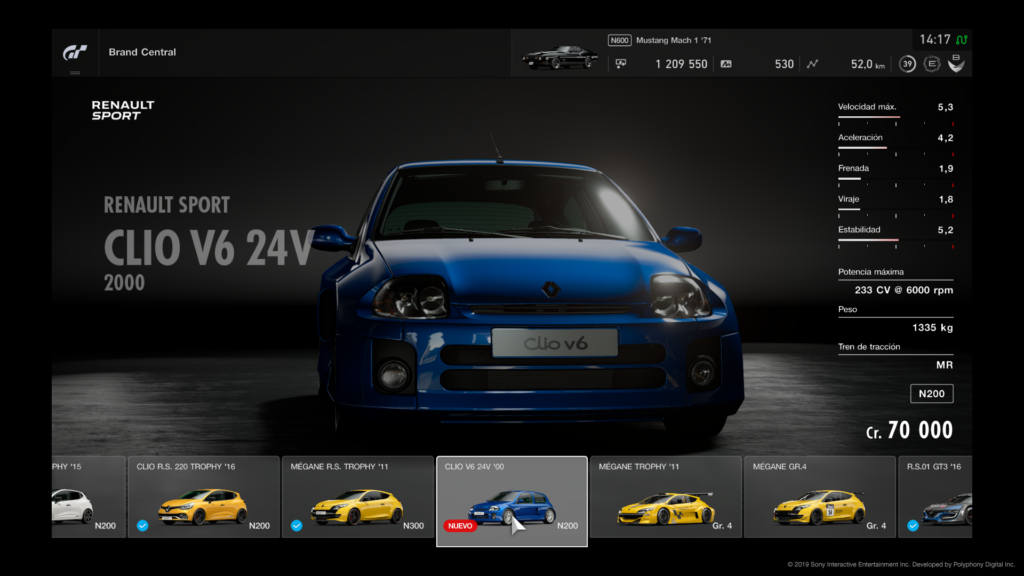This screenshot has width=1024, height=576.
Task: Click the mileage points icon beside 530
Action: 725,64
